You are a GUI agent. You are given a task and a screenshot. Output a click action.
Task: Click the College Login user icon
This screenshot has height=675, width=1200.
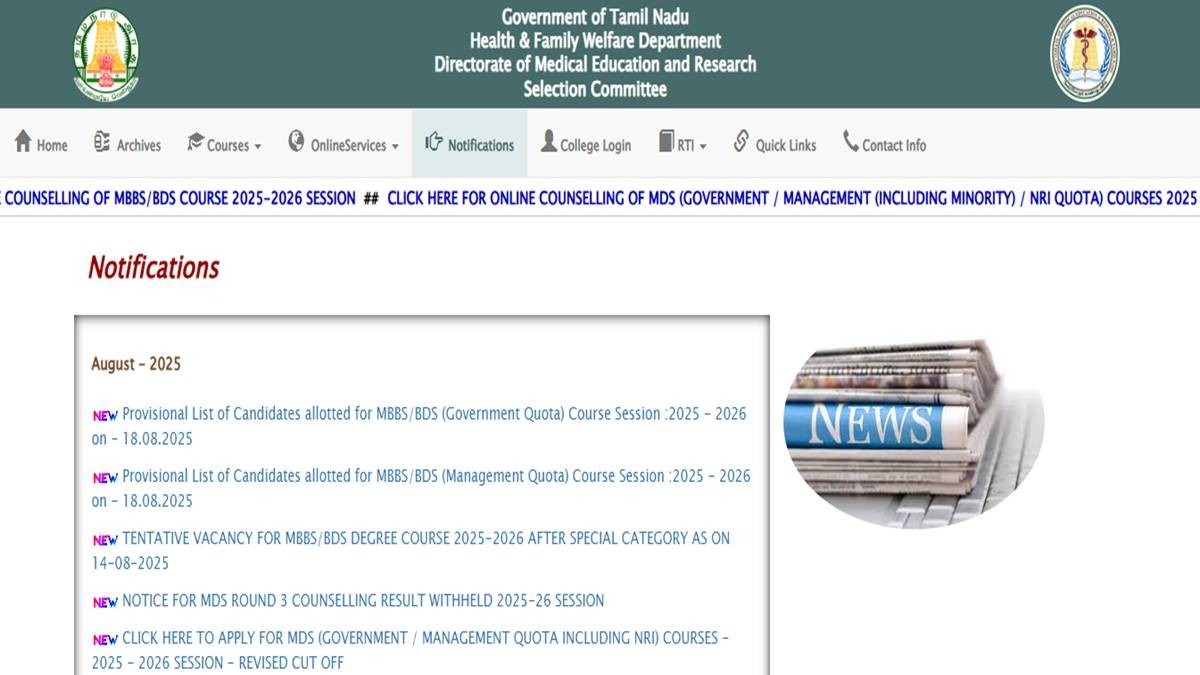(x=548, y=142)
